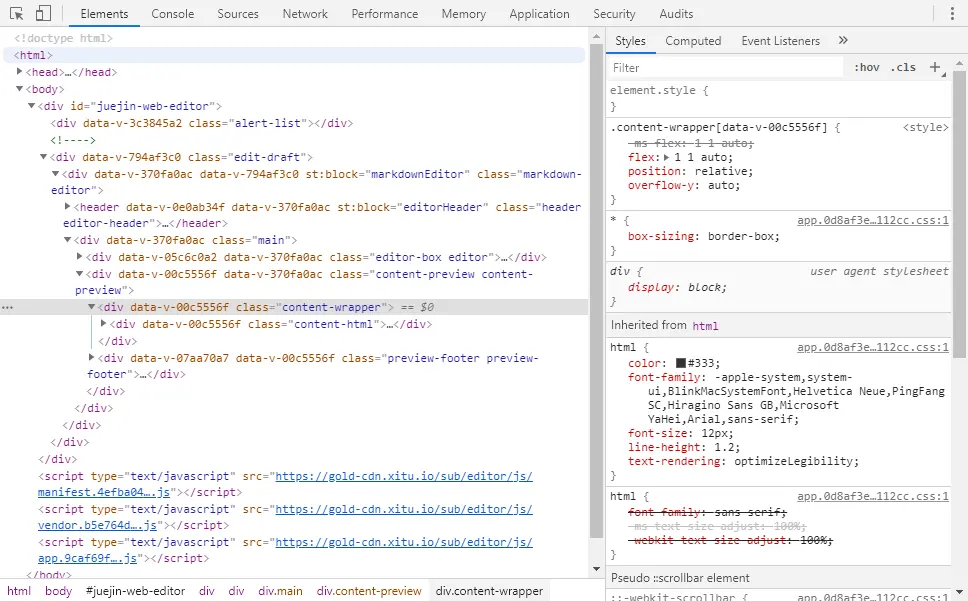Open app.css source link for box-sizing rule
This screenshot has width=968, height=601.
point(872,220)
